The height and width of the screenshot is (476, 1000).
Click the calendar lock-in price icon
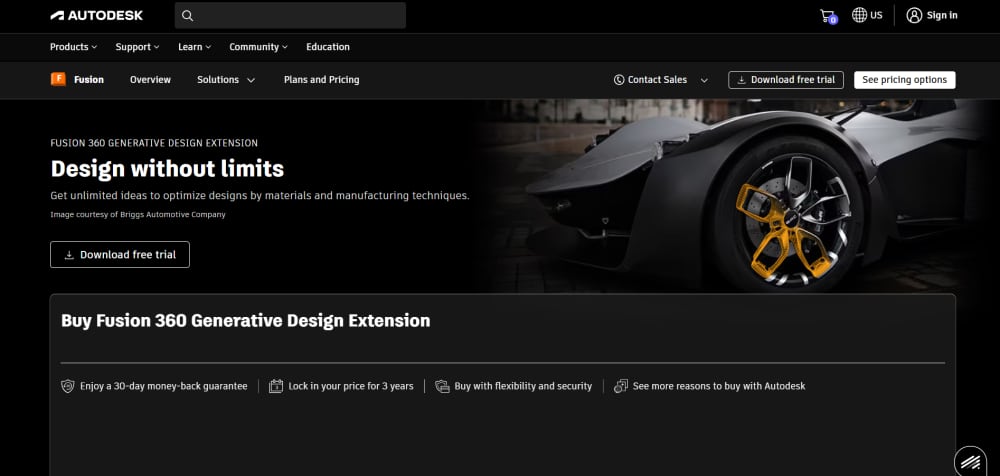pos(276,386)
